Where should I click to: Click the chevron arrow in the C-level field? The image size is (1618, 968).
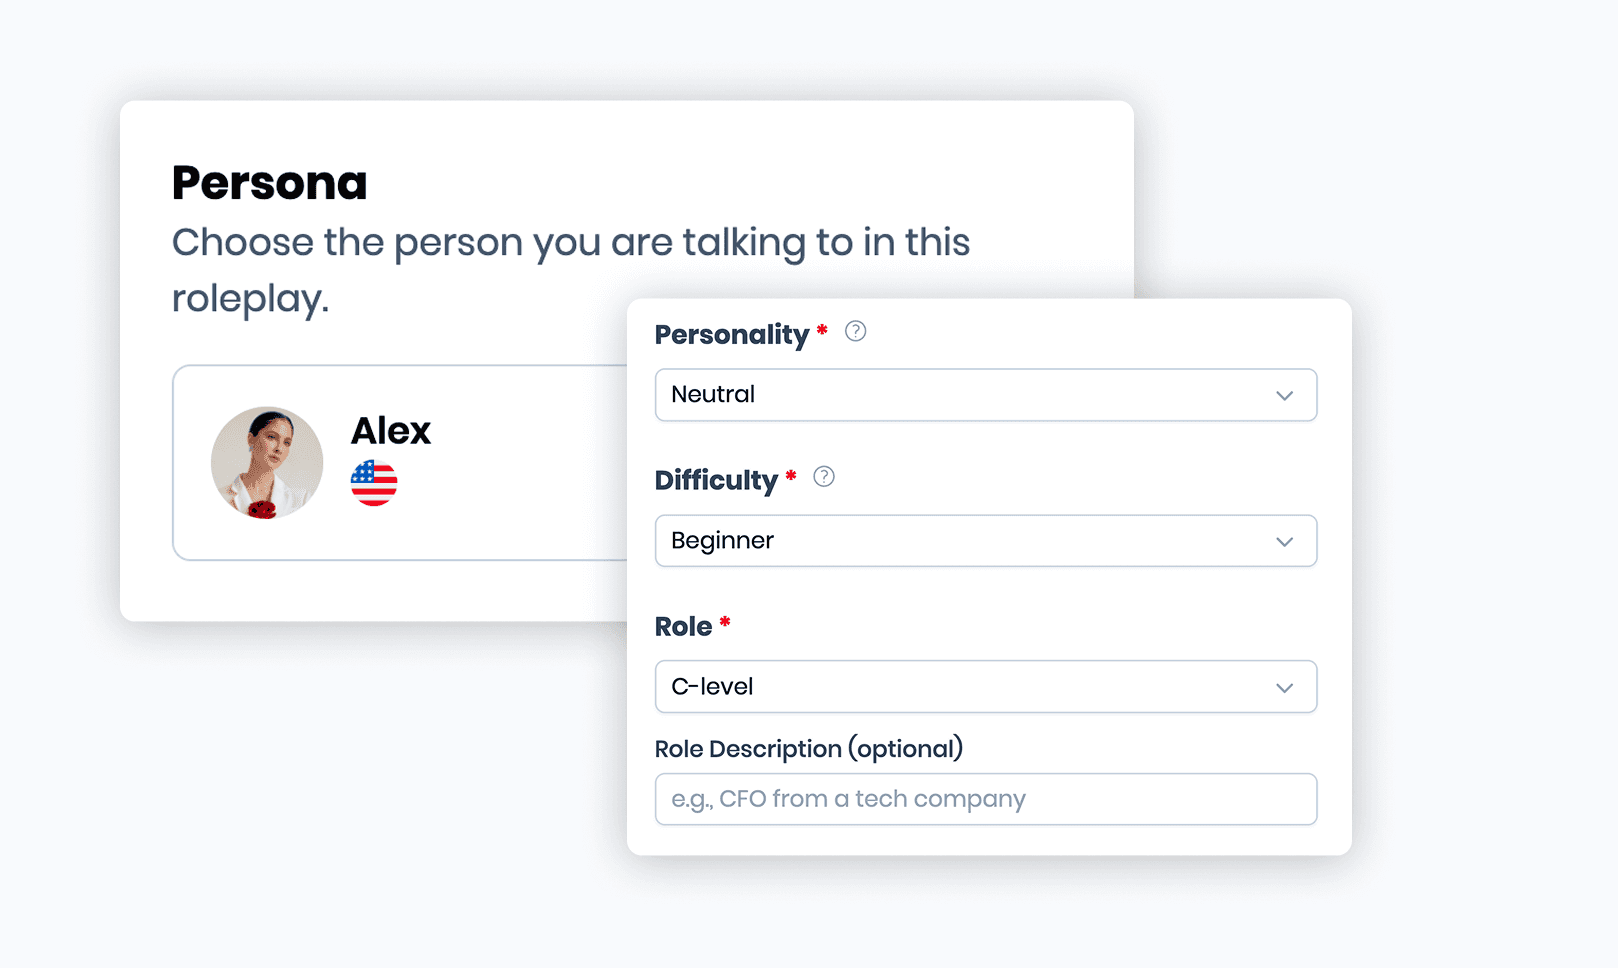tap(1284, 688)
